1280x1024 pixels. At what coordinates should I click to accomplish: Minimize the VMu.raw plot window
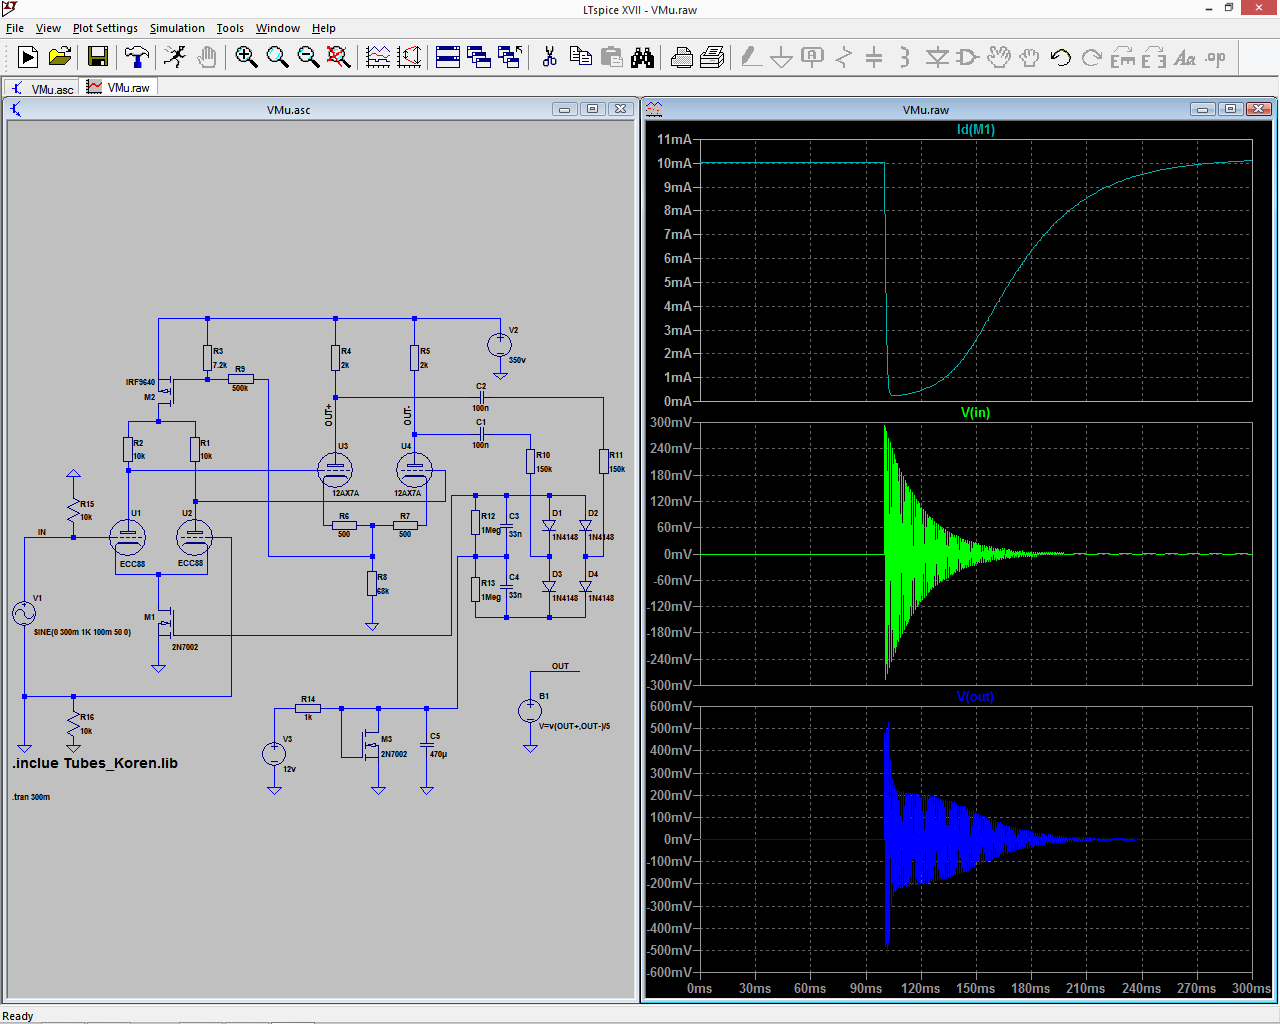tap(1202, 109)
